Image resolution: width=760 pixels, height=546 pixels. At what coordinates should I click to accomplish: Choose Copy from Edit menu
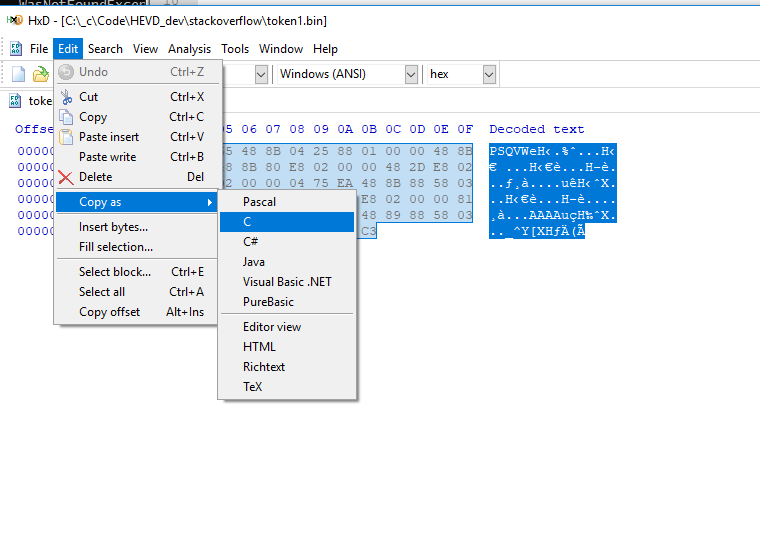138,117
